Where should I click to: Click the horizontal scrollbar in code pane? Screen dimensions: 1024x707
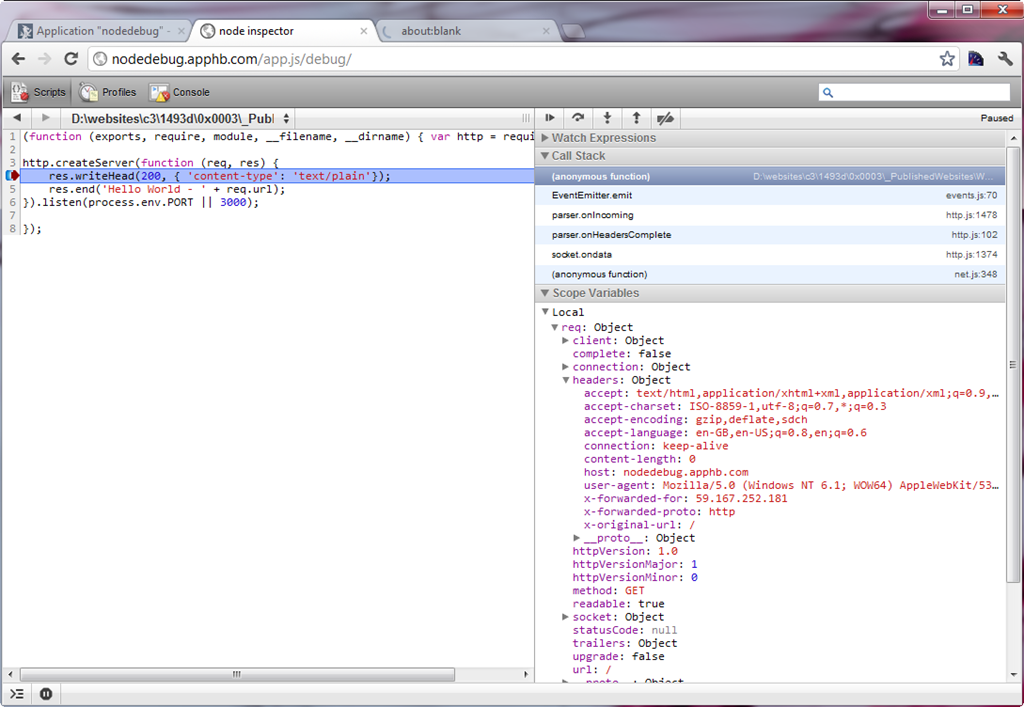point(237,674)
